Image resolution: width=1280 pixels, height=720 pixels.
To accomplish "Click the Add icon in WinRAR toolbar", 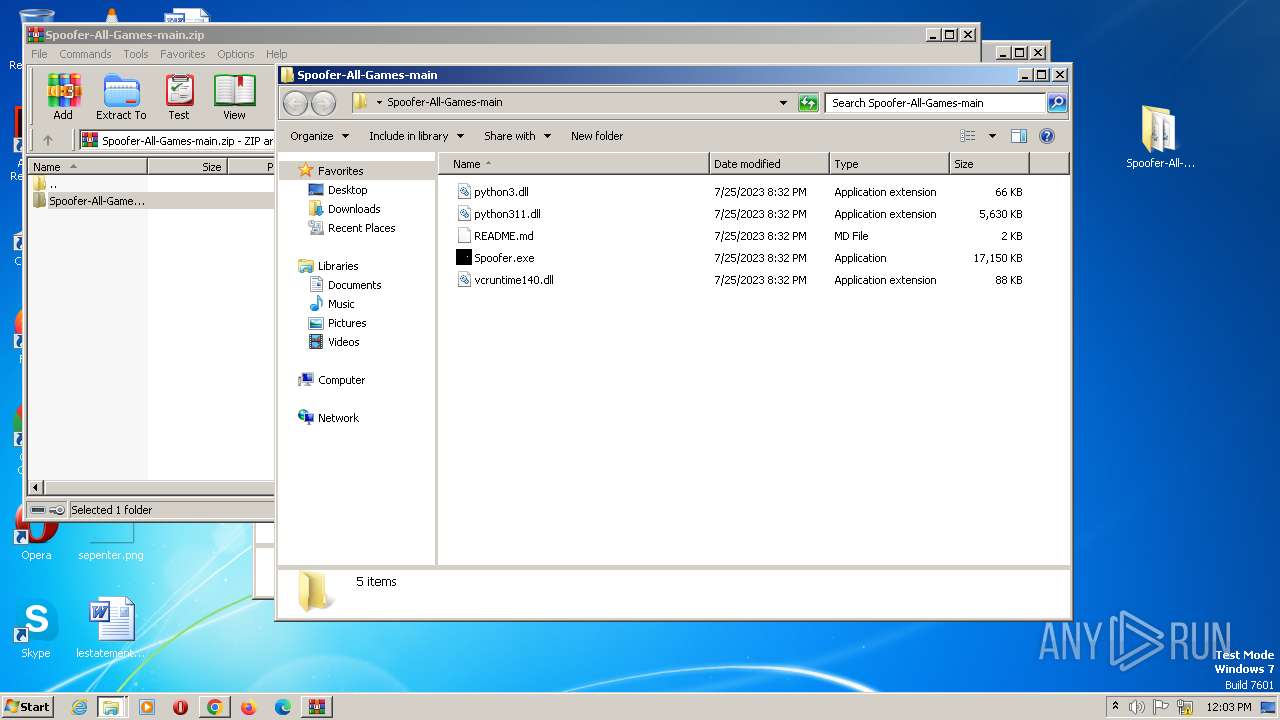I will coord(63,97).
